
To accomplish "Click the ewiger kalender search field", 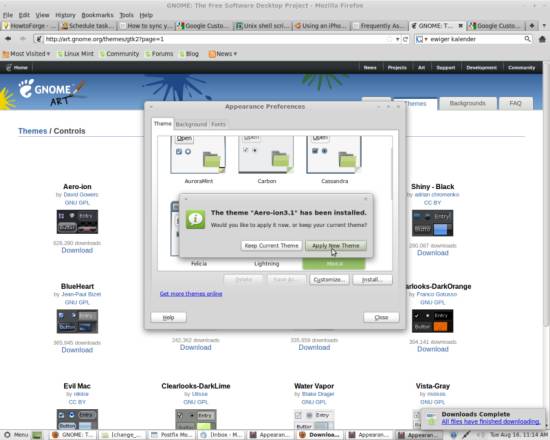I will [475, 39].
